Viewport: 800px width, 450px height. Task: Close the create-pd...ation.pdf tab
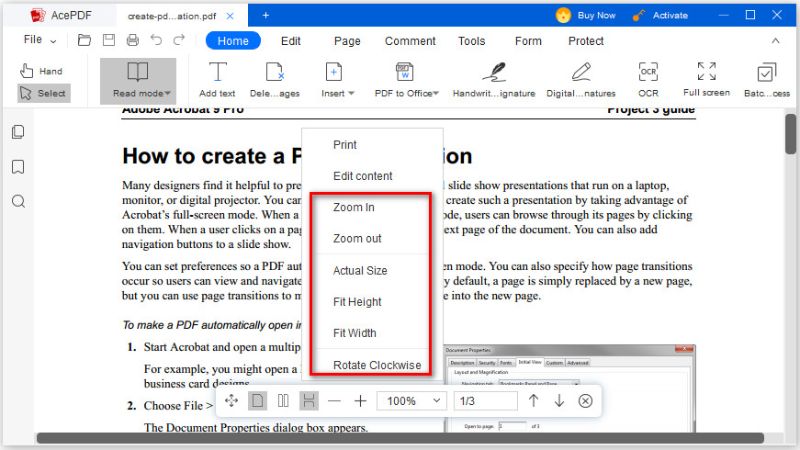230,16
